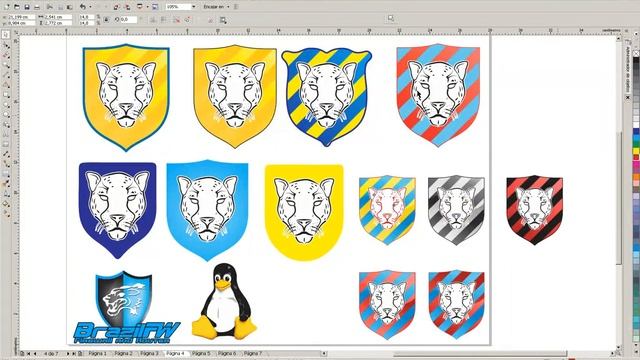
Task: Switch to the Página 1 tab
Action: point(97,353)
